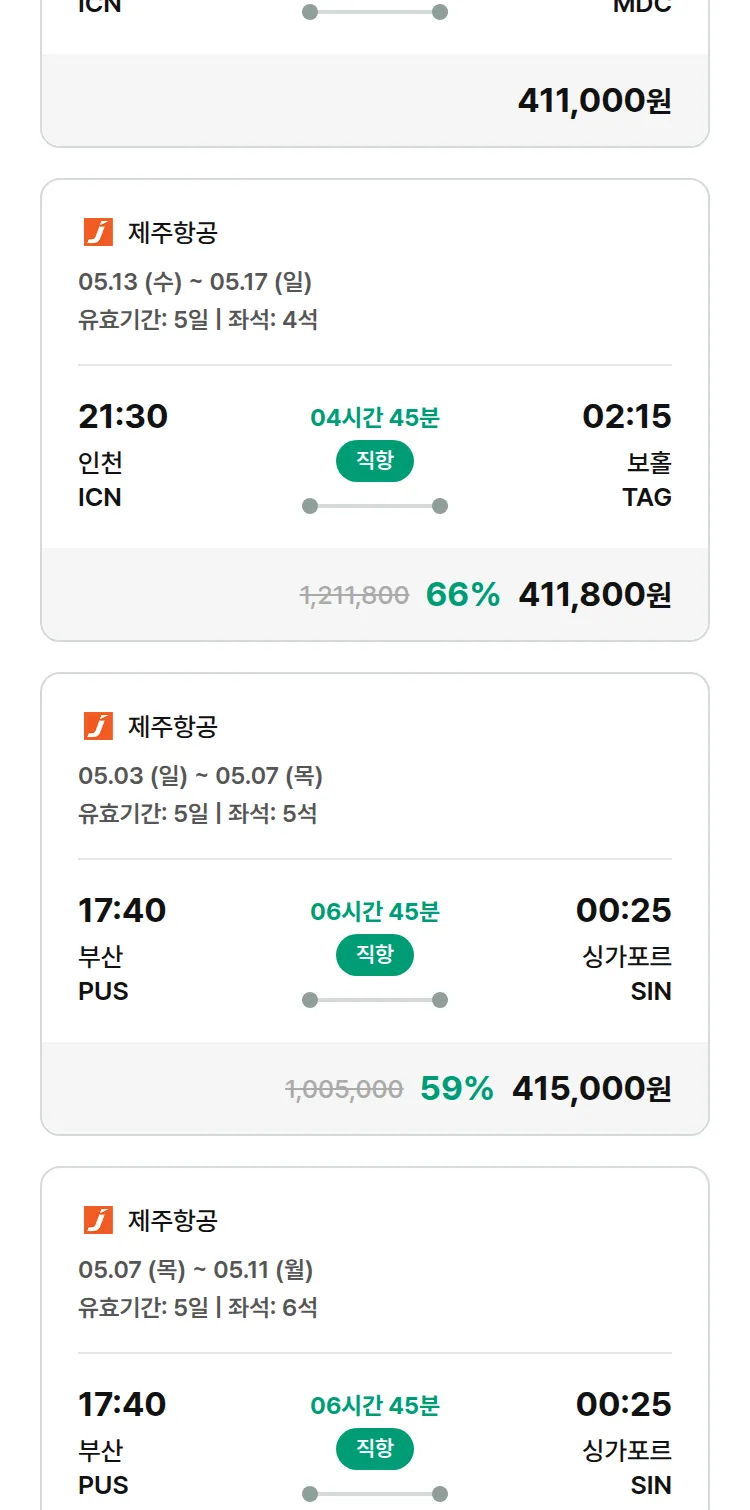Image resolution: width=750 pixels, height=1510 pixels.
Task: Select the 411,800원 discounted fare
Action: (x=594, y=595)
